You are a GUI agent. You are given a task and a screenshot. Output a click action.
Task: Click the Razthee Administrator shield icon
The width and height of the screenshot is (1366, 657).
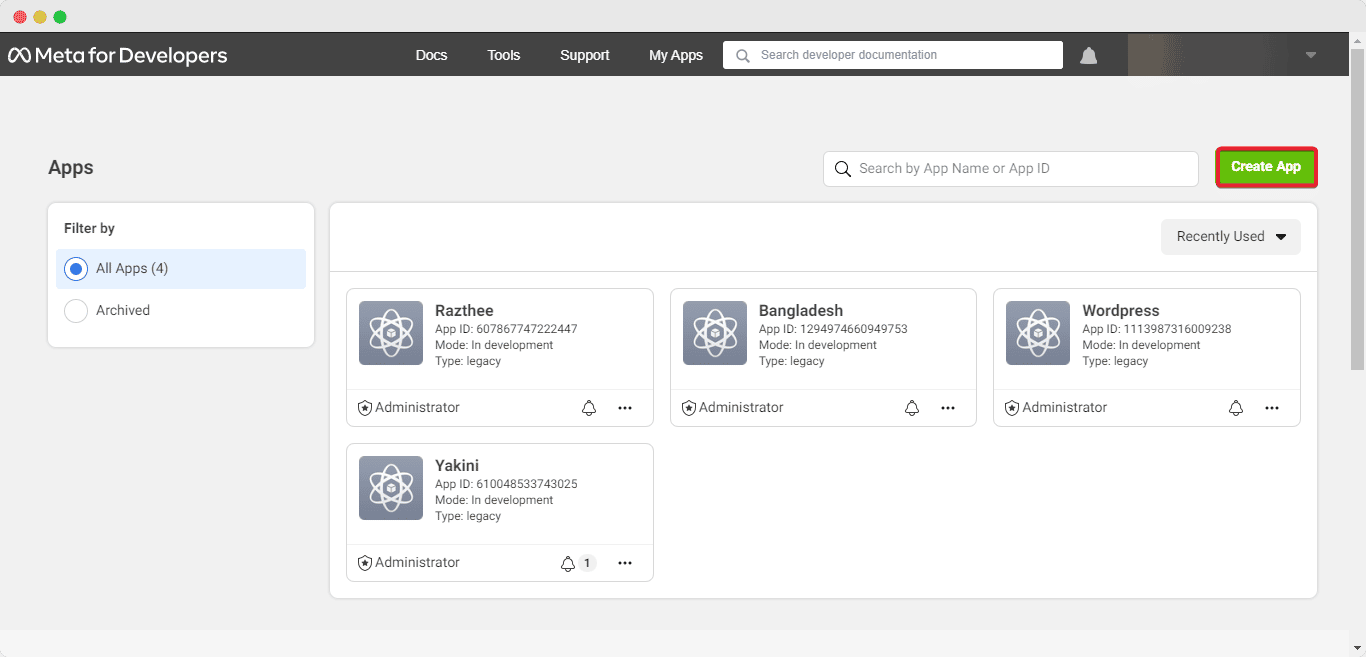[x=365, y=408]
